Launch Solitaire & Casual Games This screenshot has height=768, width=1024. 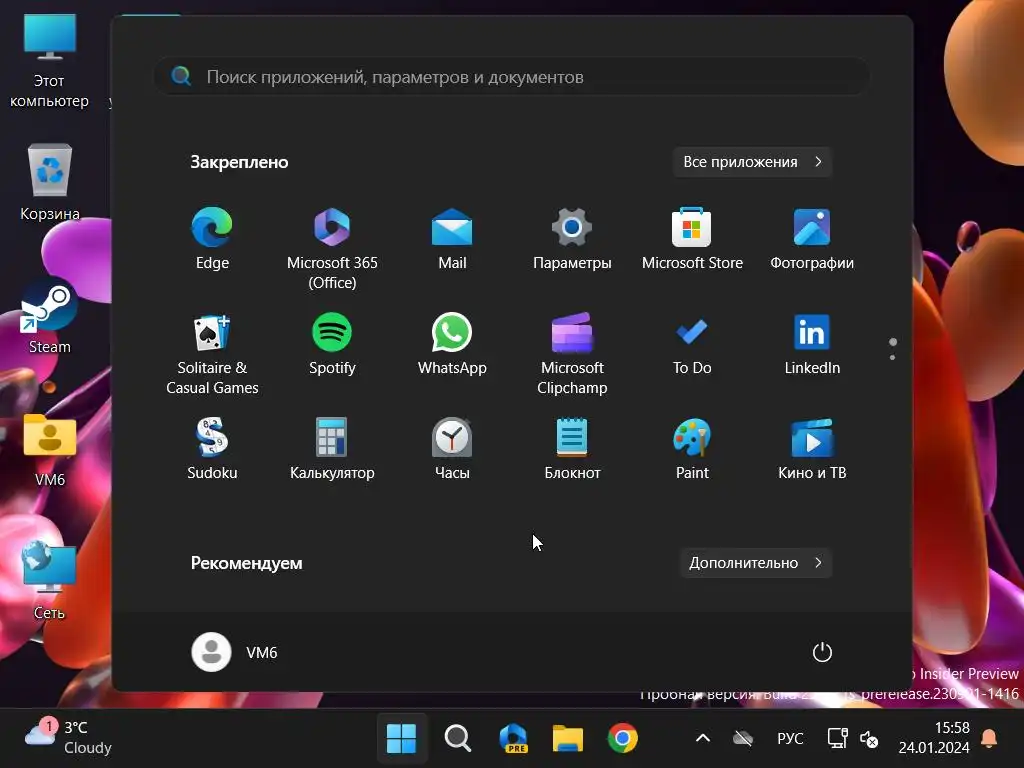click(212, 353)
